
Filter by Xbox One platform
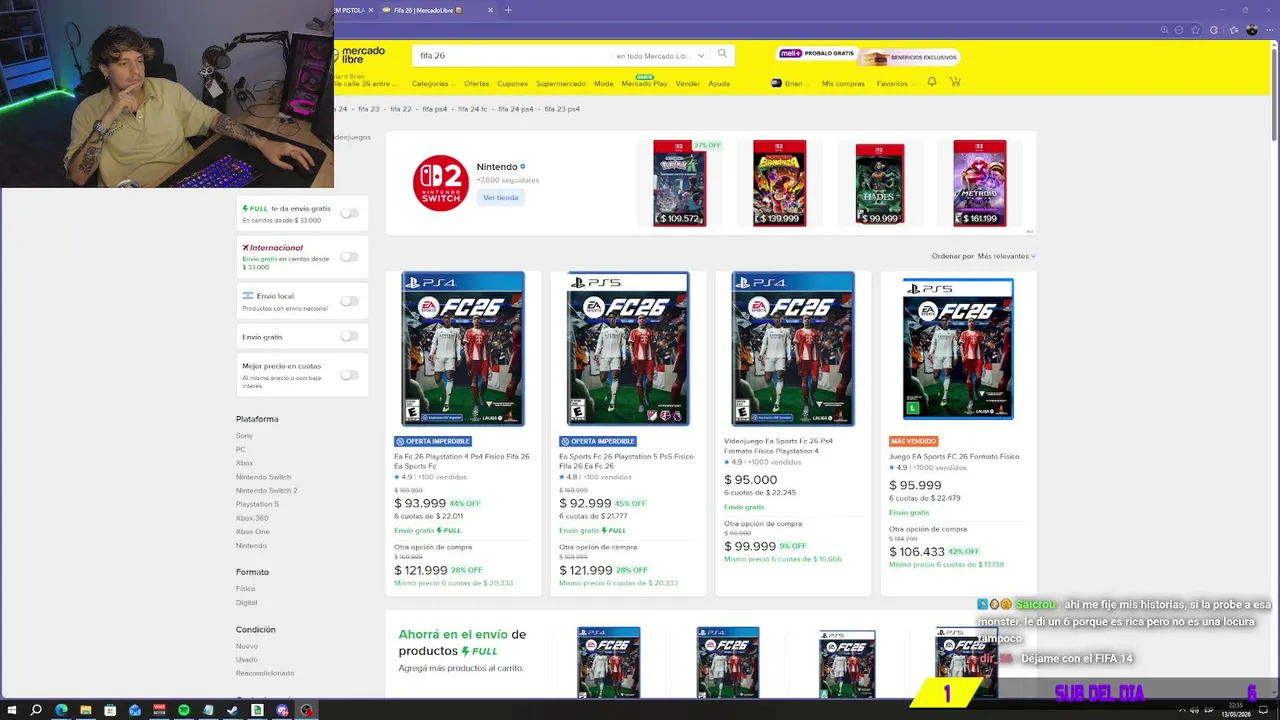coord(252,532)
